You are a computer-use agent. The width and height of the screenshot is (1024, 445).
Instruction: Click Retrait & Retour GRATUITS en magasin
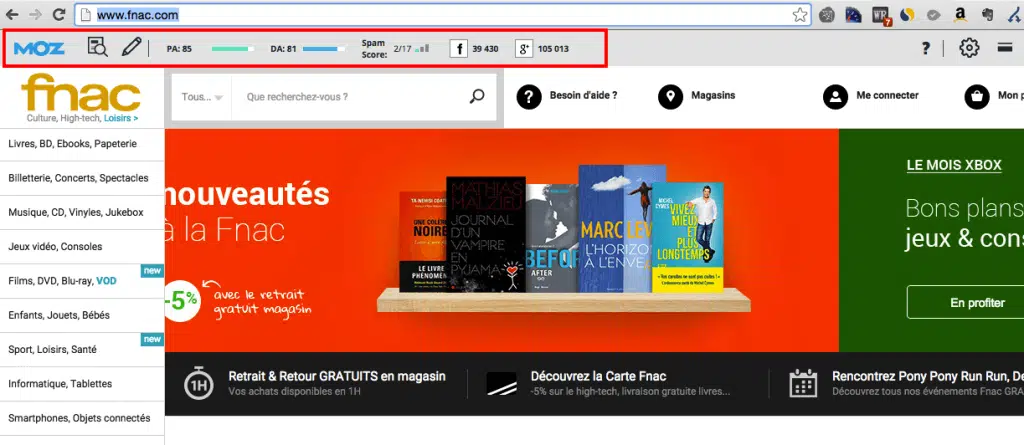337,376
